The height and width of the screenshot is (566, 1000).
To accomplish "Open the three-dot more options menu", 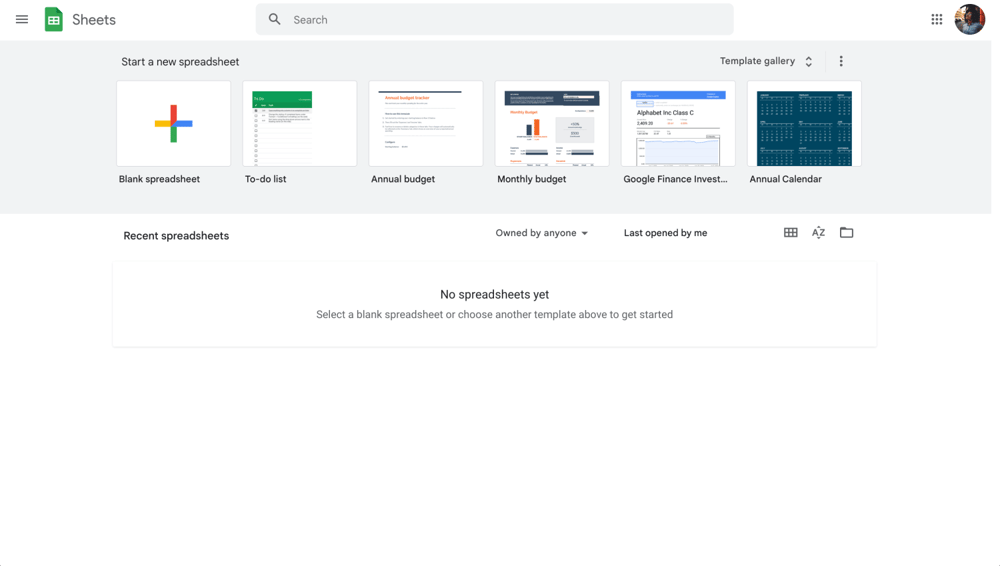I will 841,61.
